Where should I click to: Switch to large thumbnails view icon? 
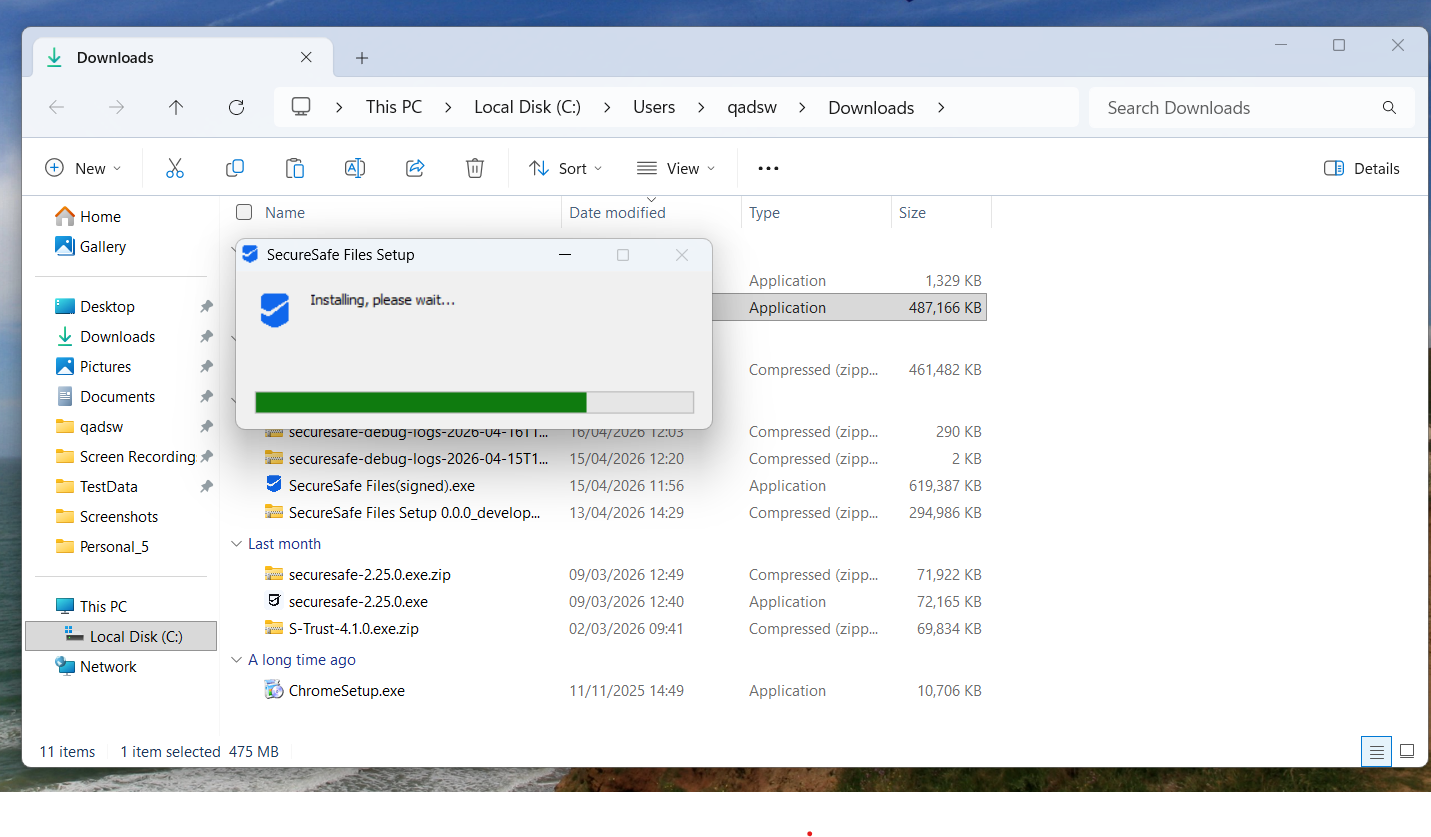pos(1407,751)
